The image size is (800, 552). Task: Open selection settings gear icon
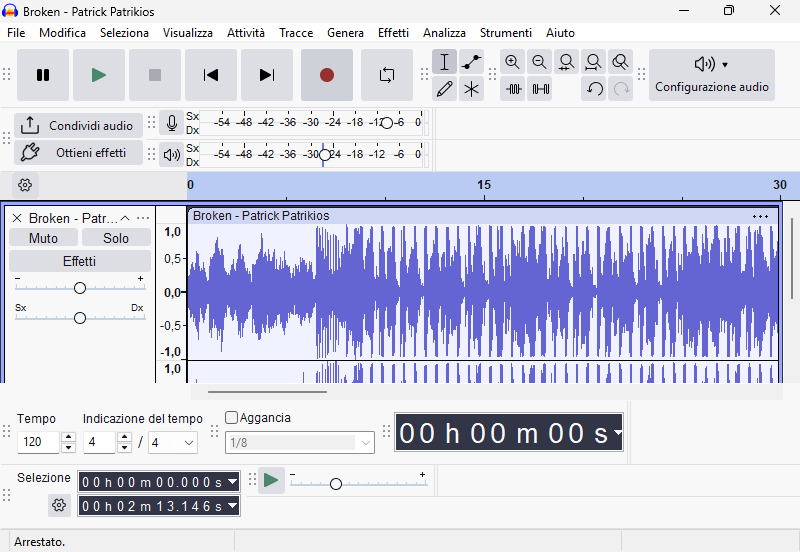click(59, 505)
